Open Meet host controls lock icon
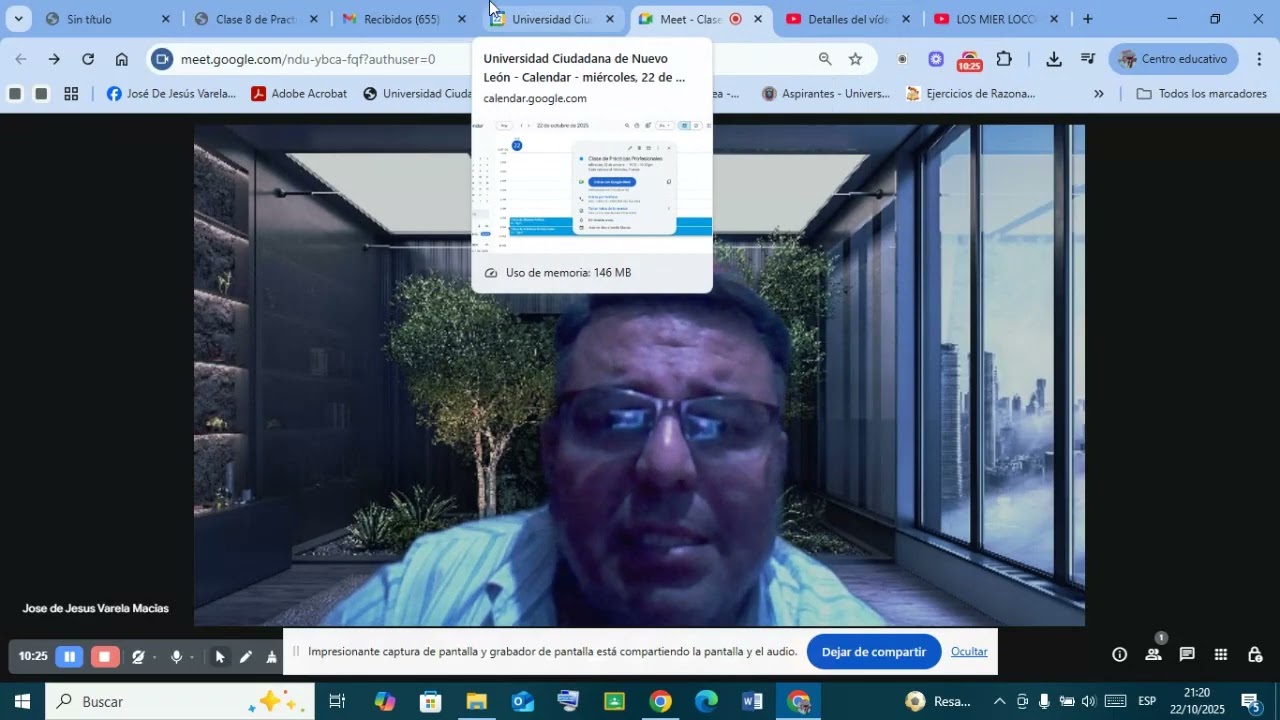Viewport: 1280px width, 720px height. (x=1255, y=654)
